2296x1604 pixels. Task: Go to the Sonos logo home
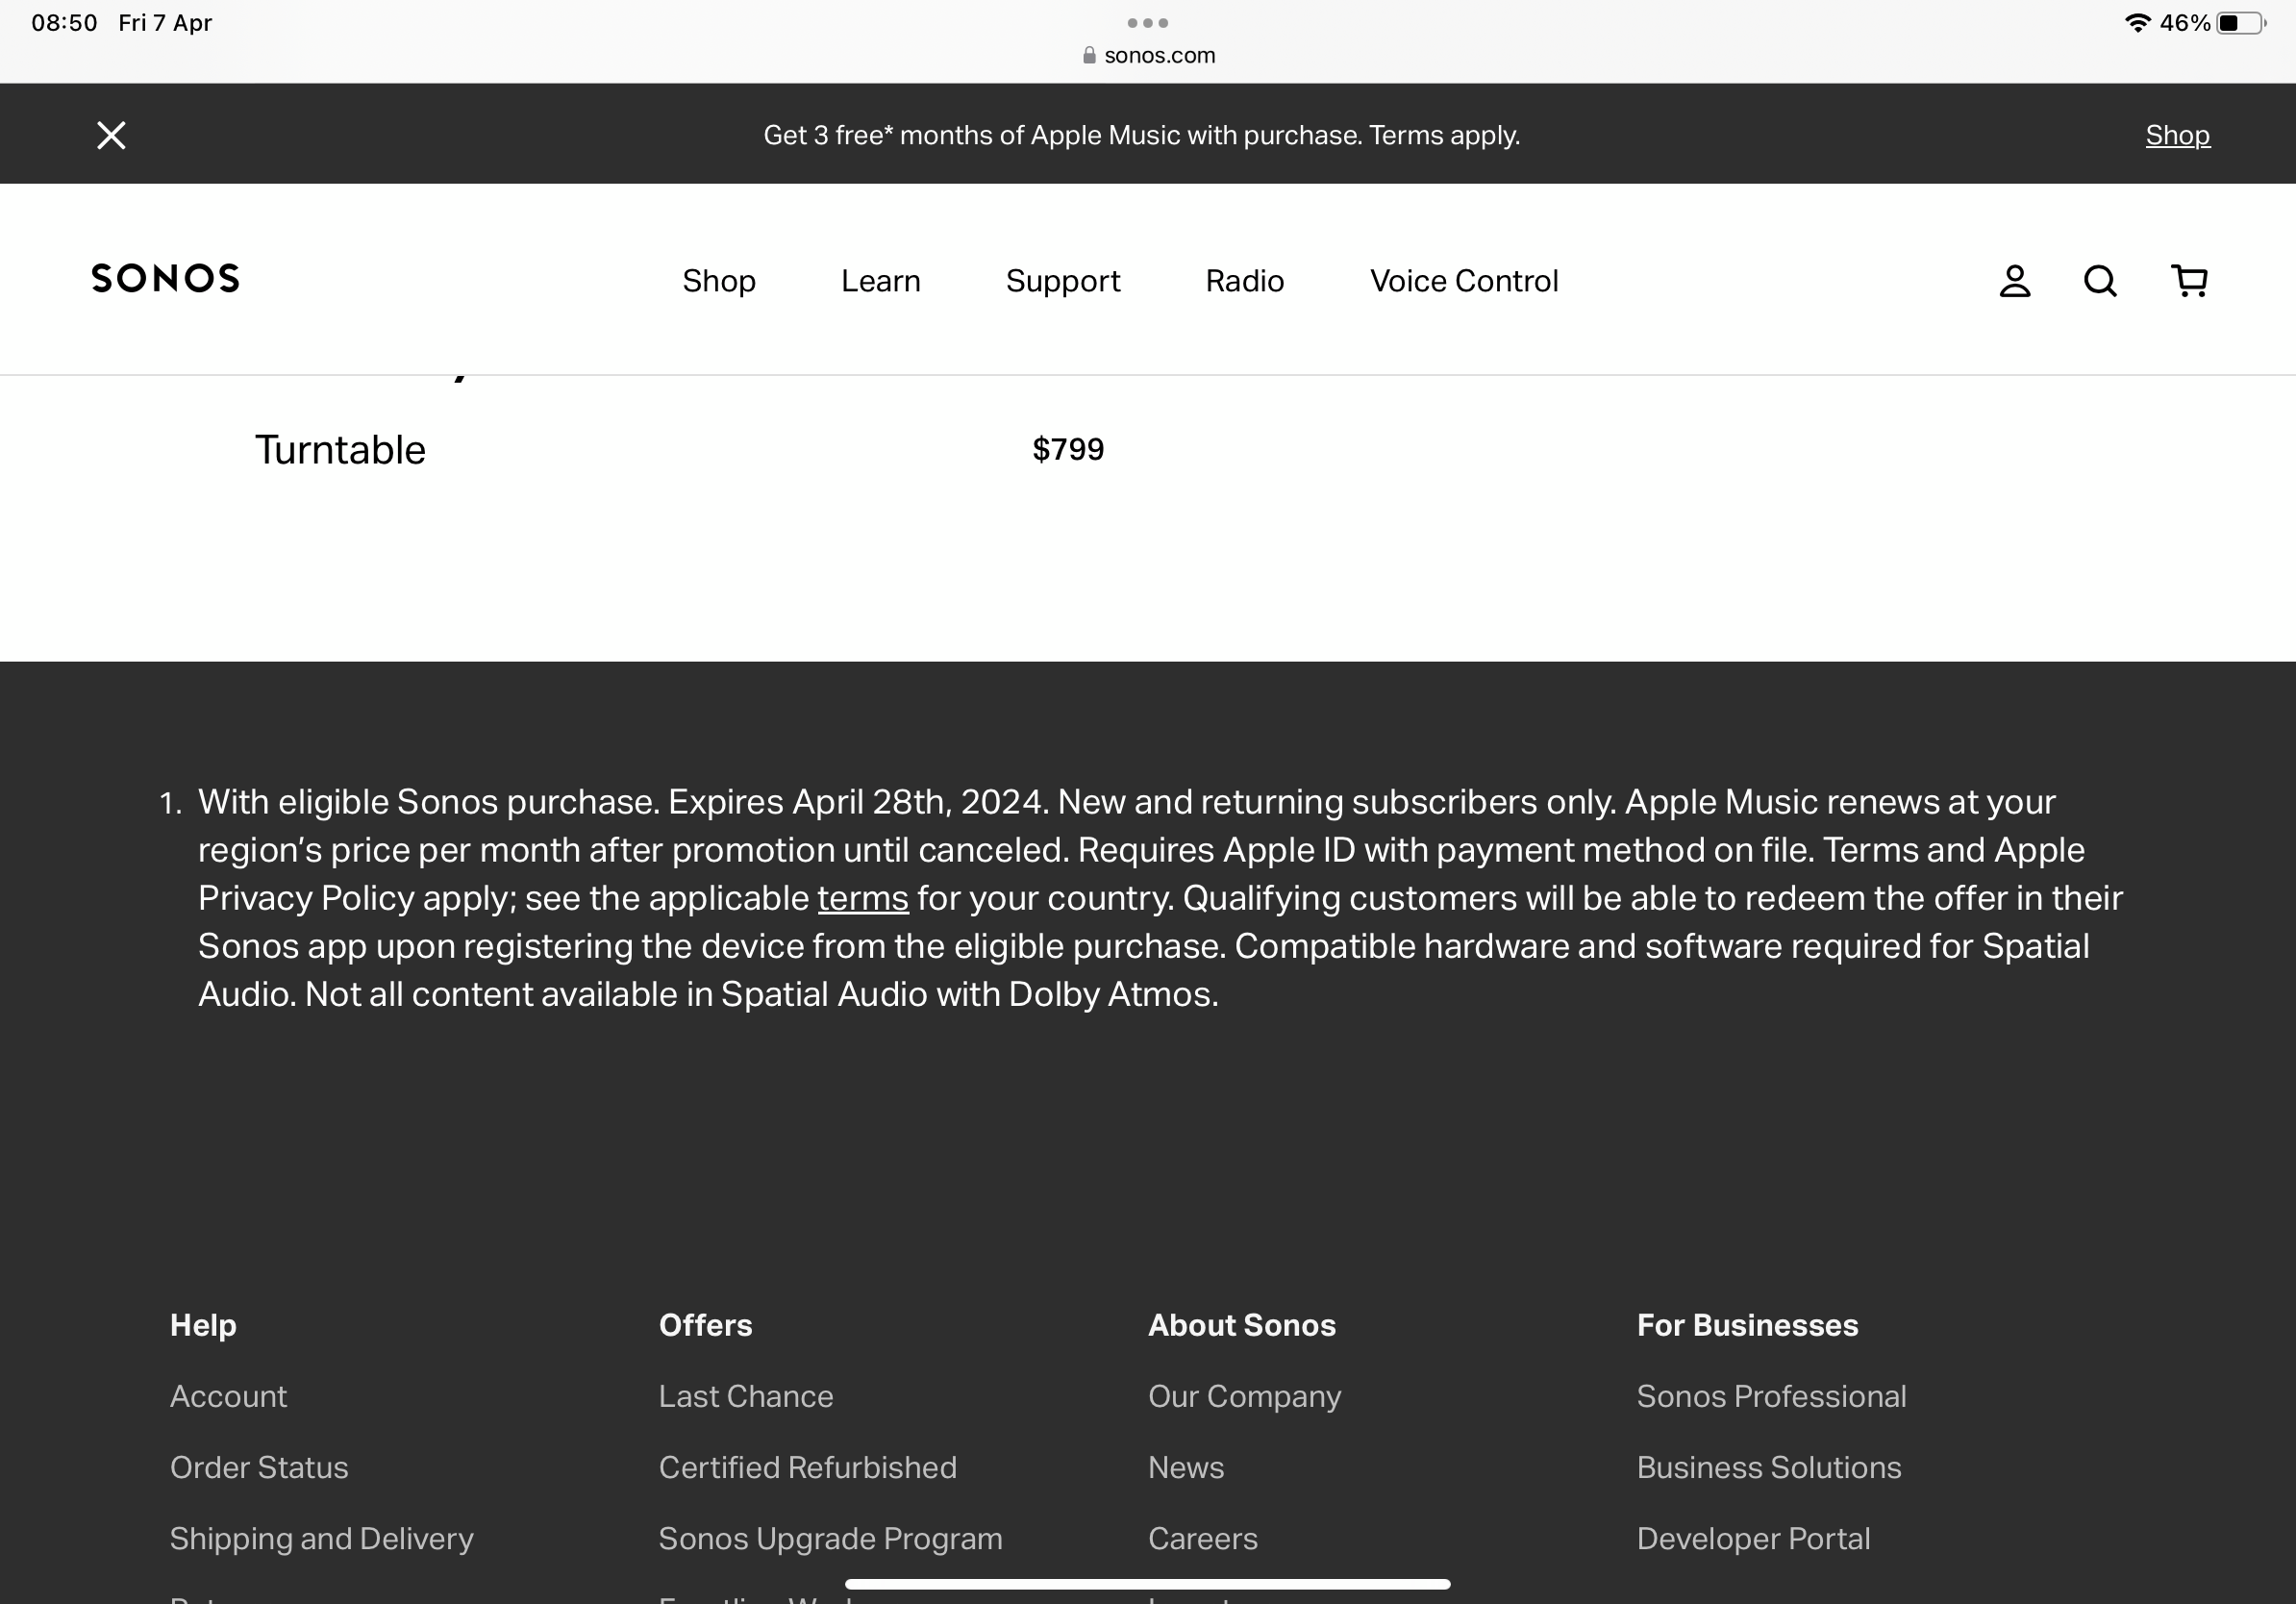click(166, 278)
